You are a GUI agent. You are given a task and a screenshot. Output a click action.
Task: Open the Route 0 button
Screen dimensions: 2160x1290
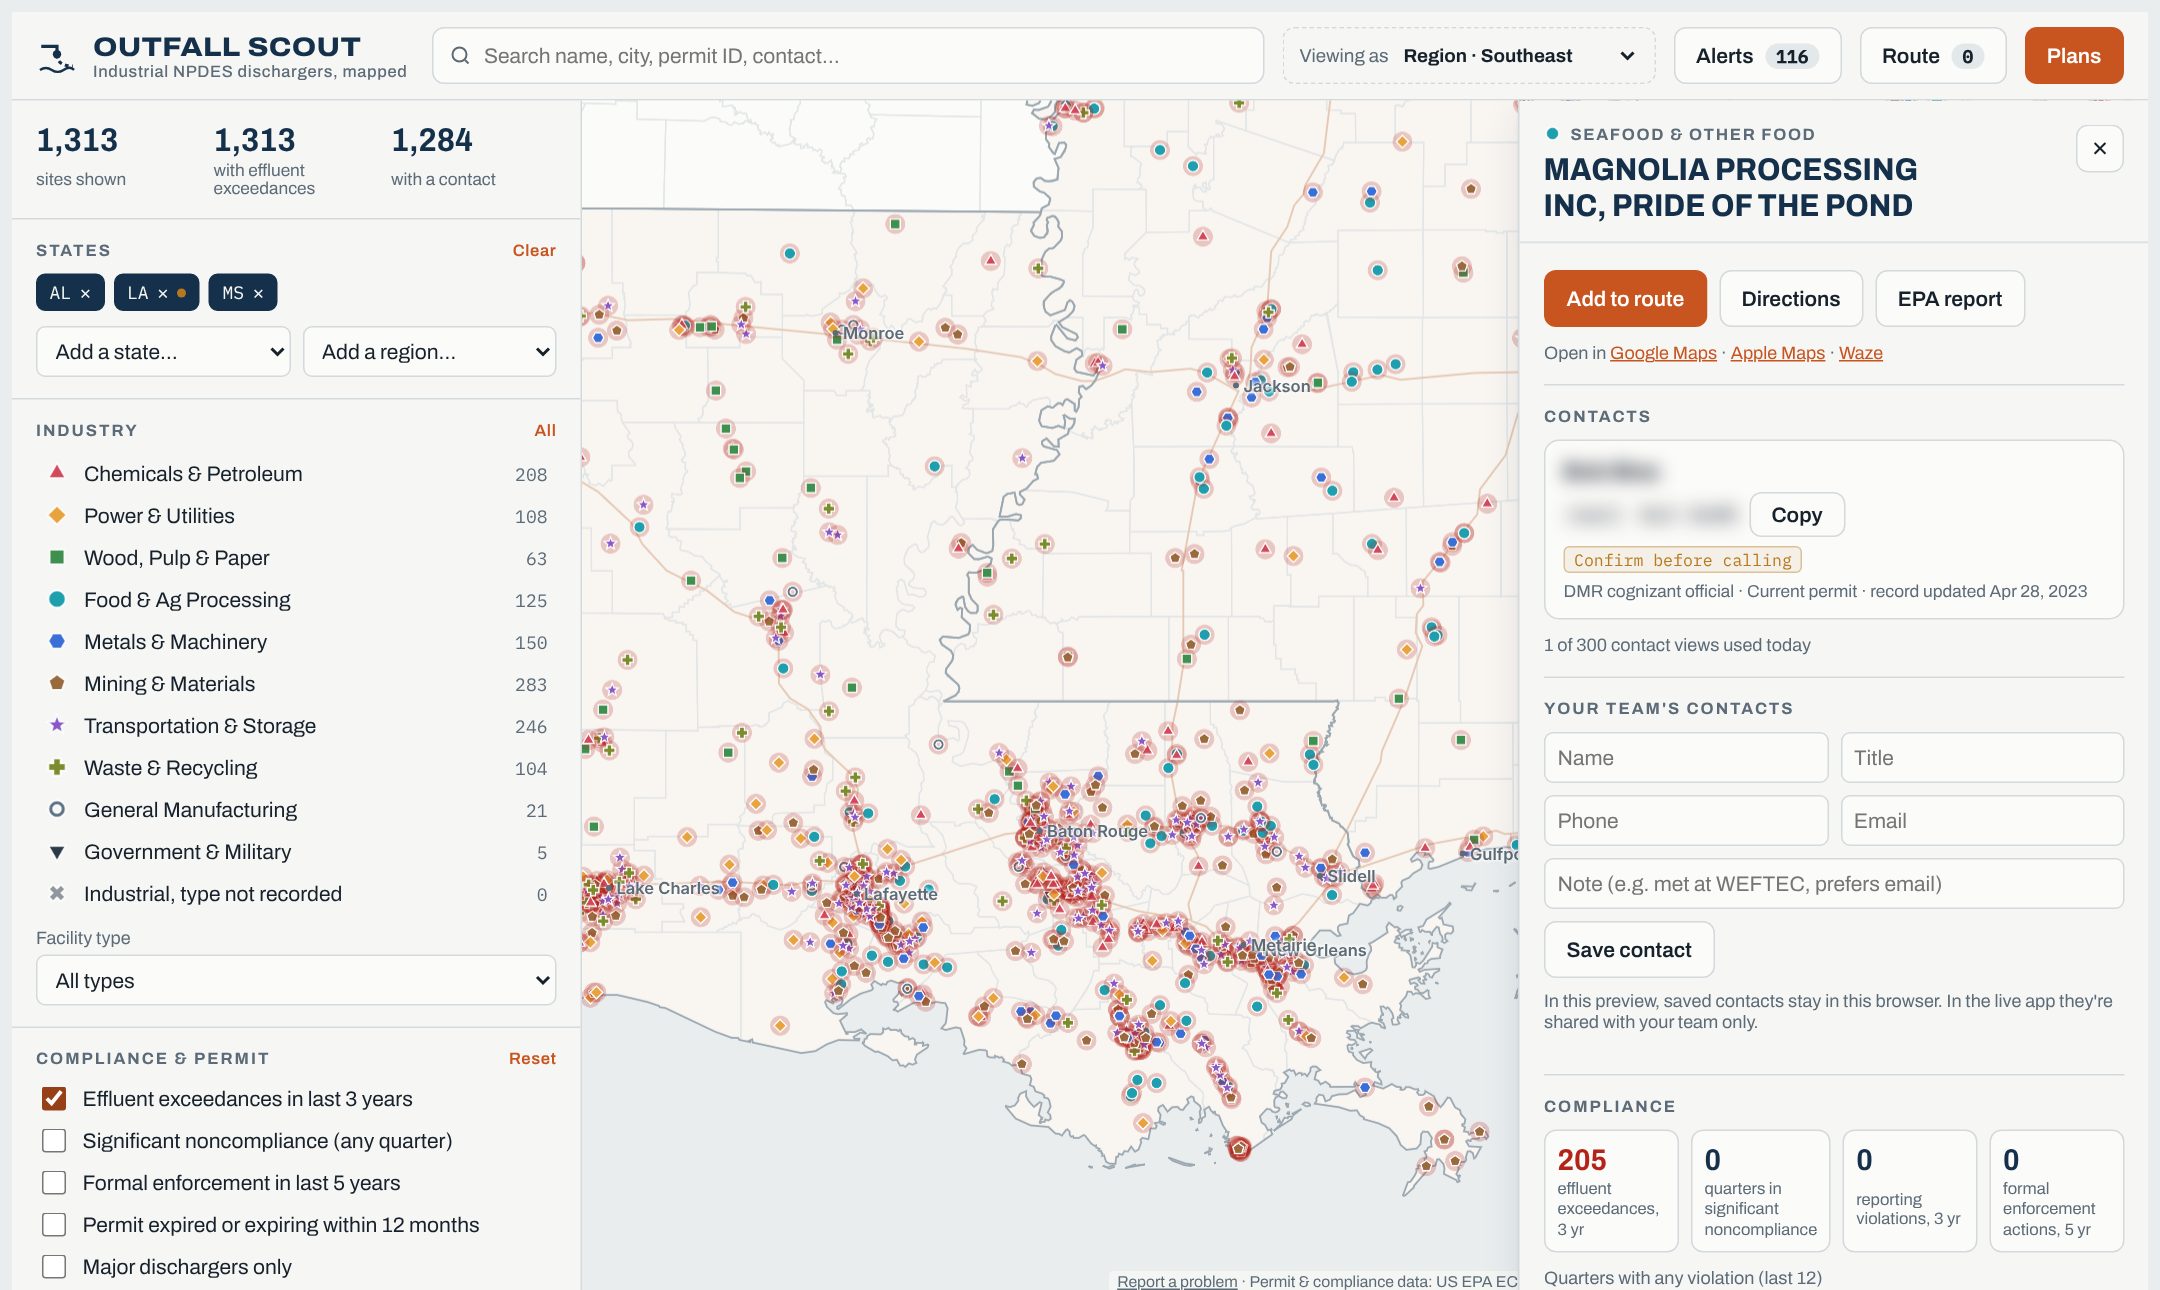pos(1932,56)
